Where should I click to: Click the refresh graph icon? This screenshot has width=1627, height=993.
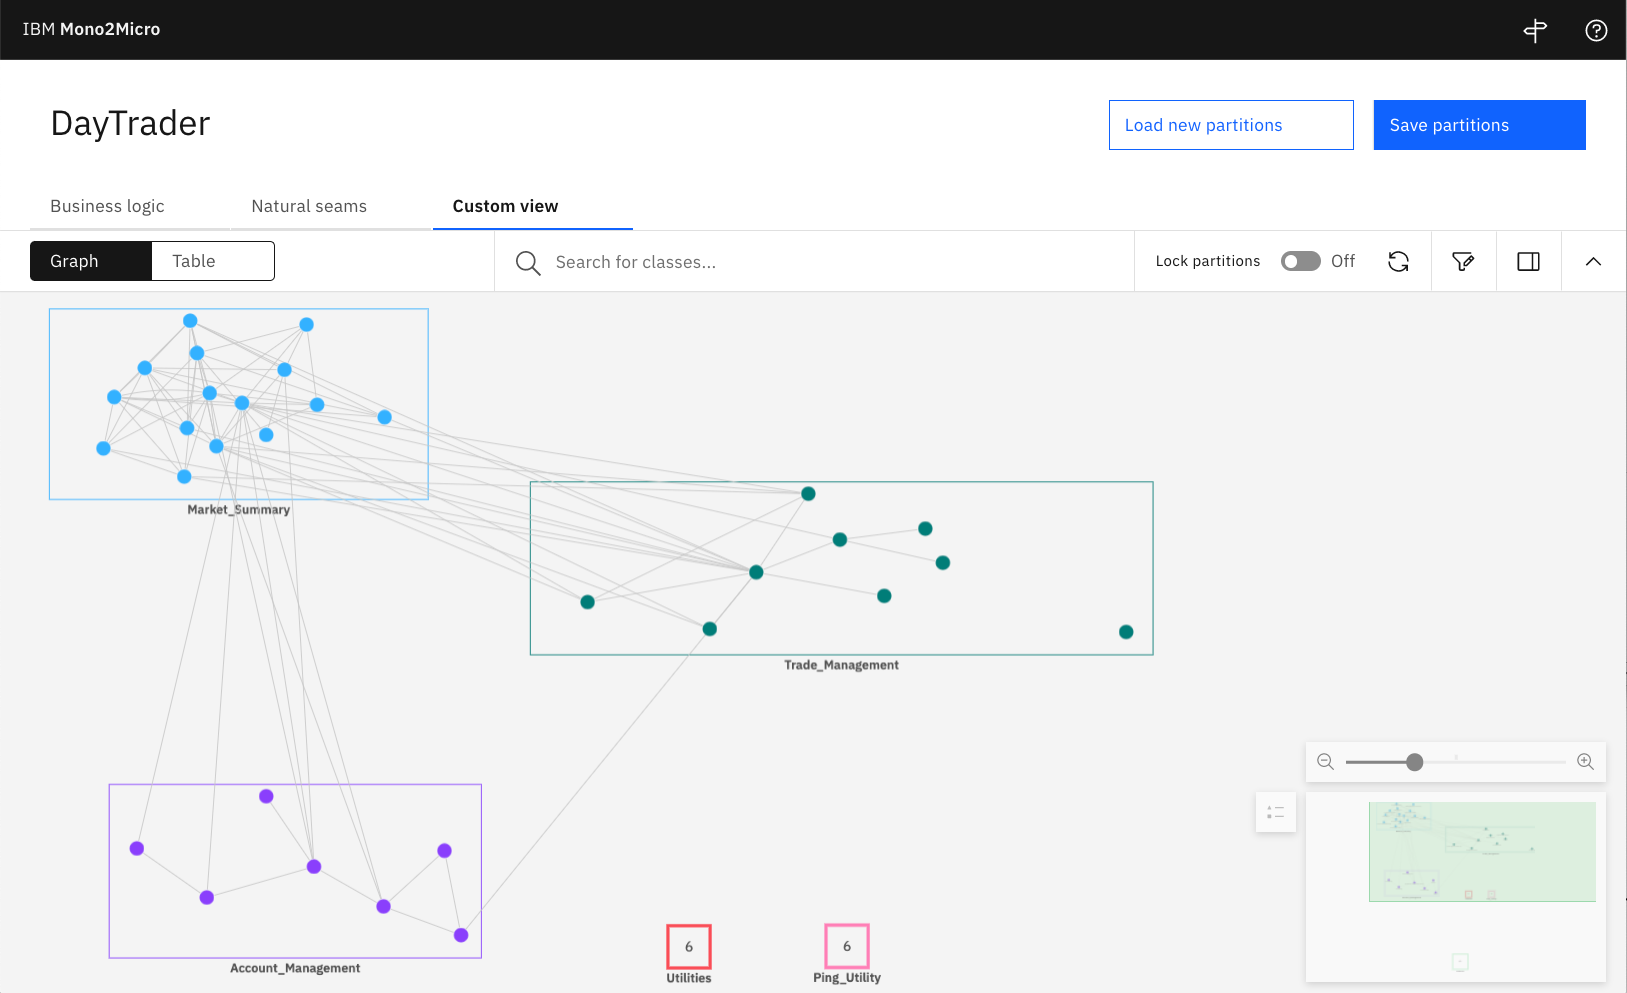[x=1398, y=261]
